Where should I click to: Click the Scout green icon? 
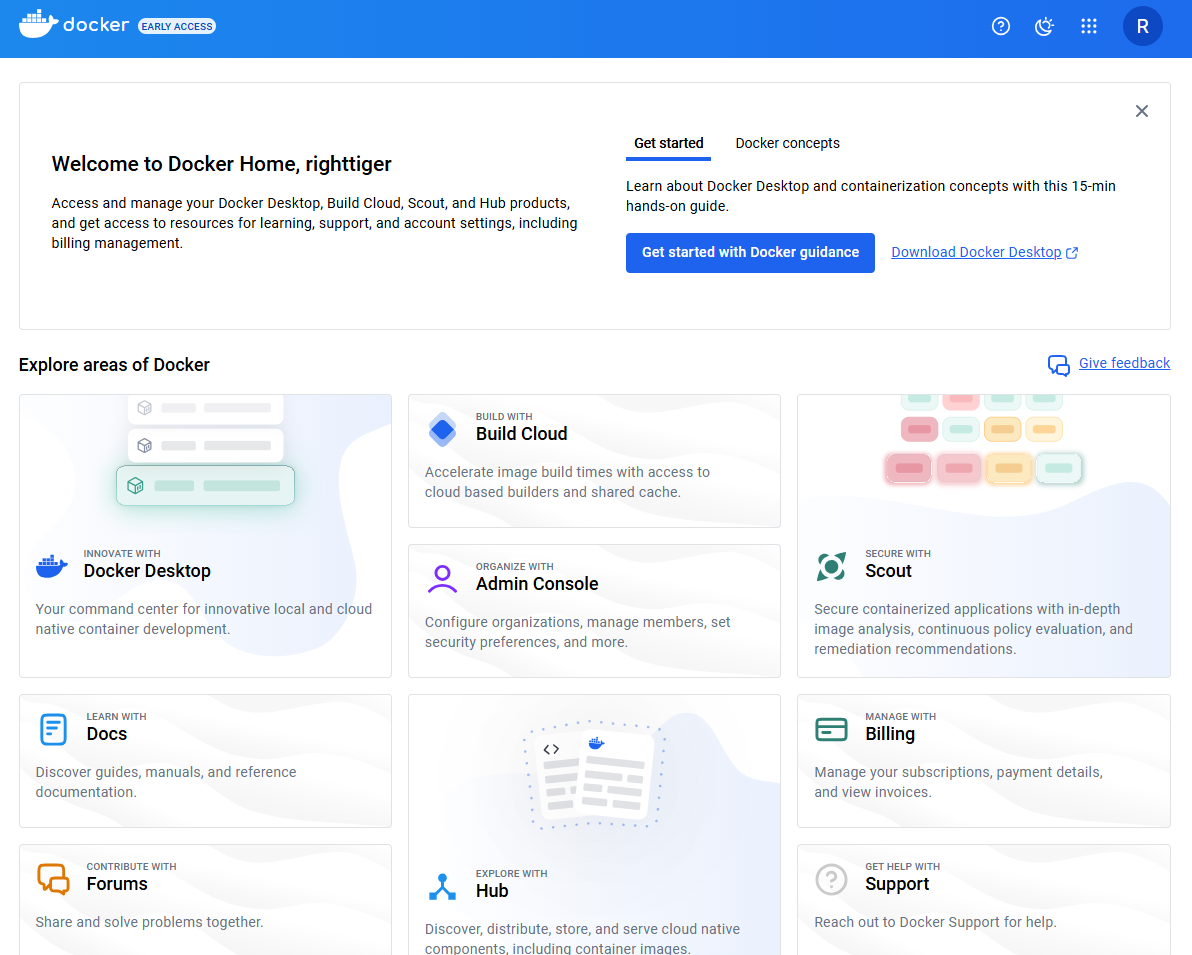click(831, 566)
